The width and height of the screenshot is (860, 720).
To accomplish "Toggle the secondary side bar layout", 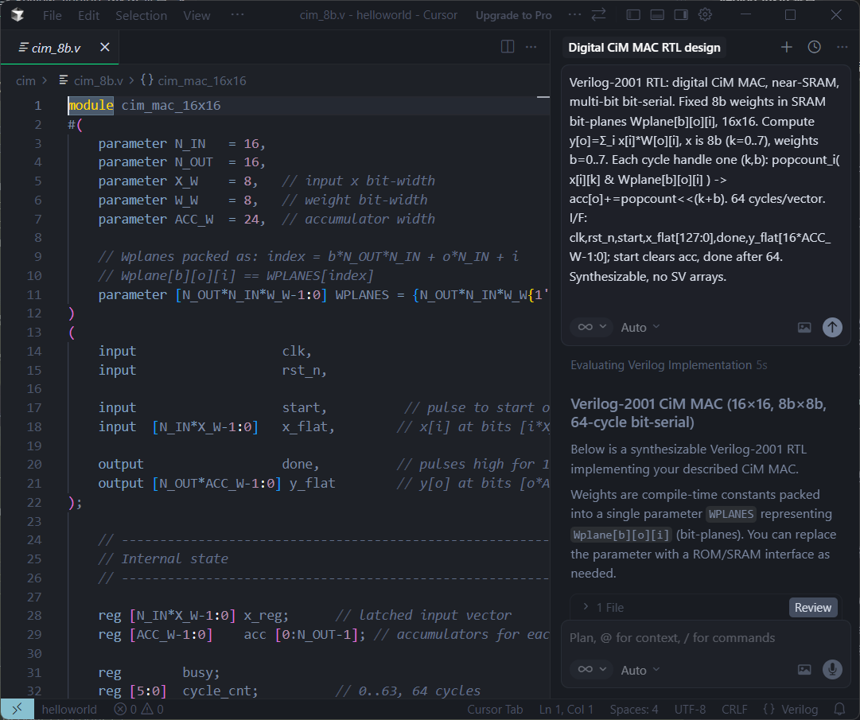I will 681,15.
